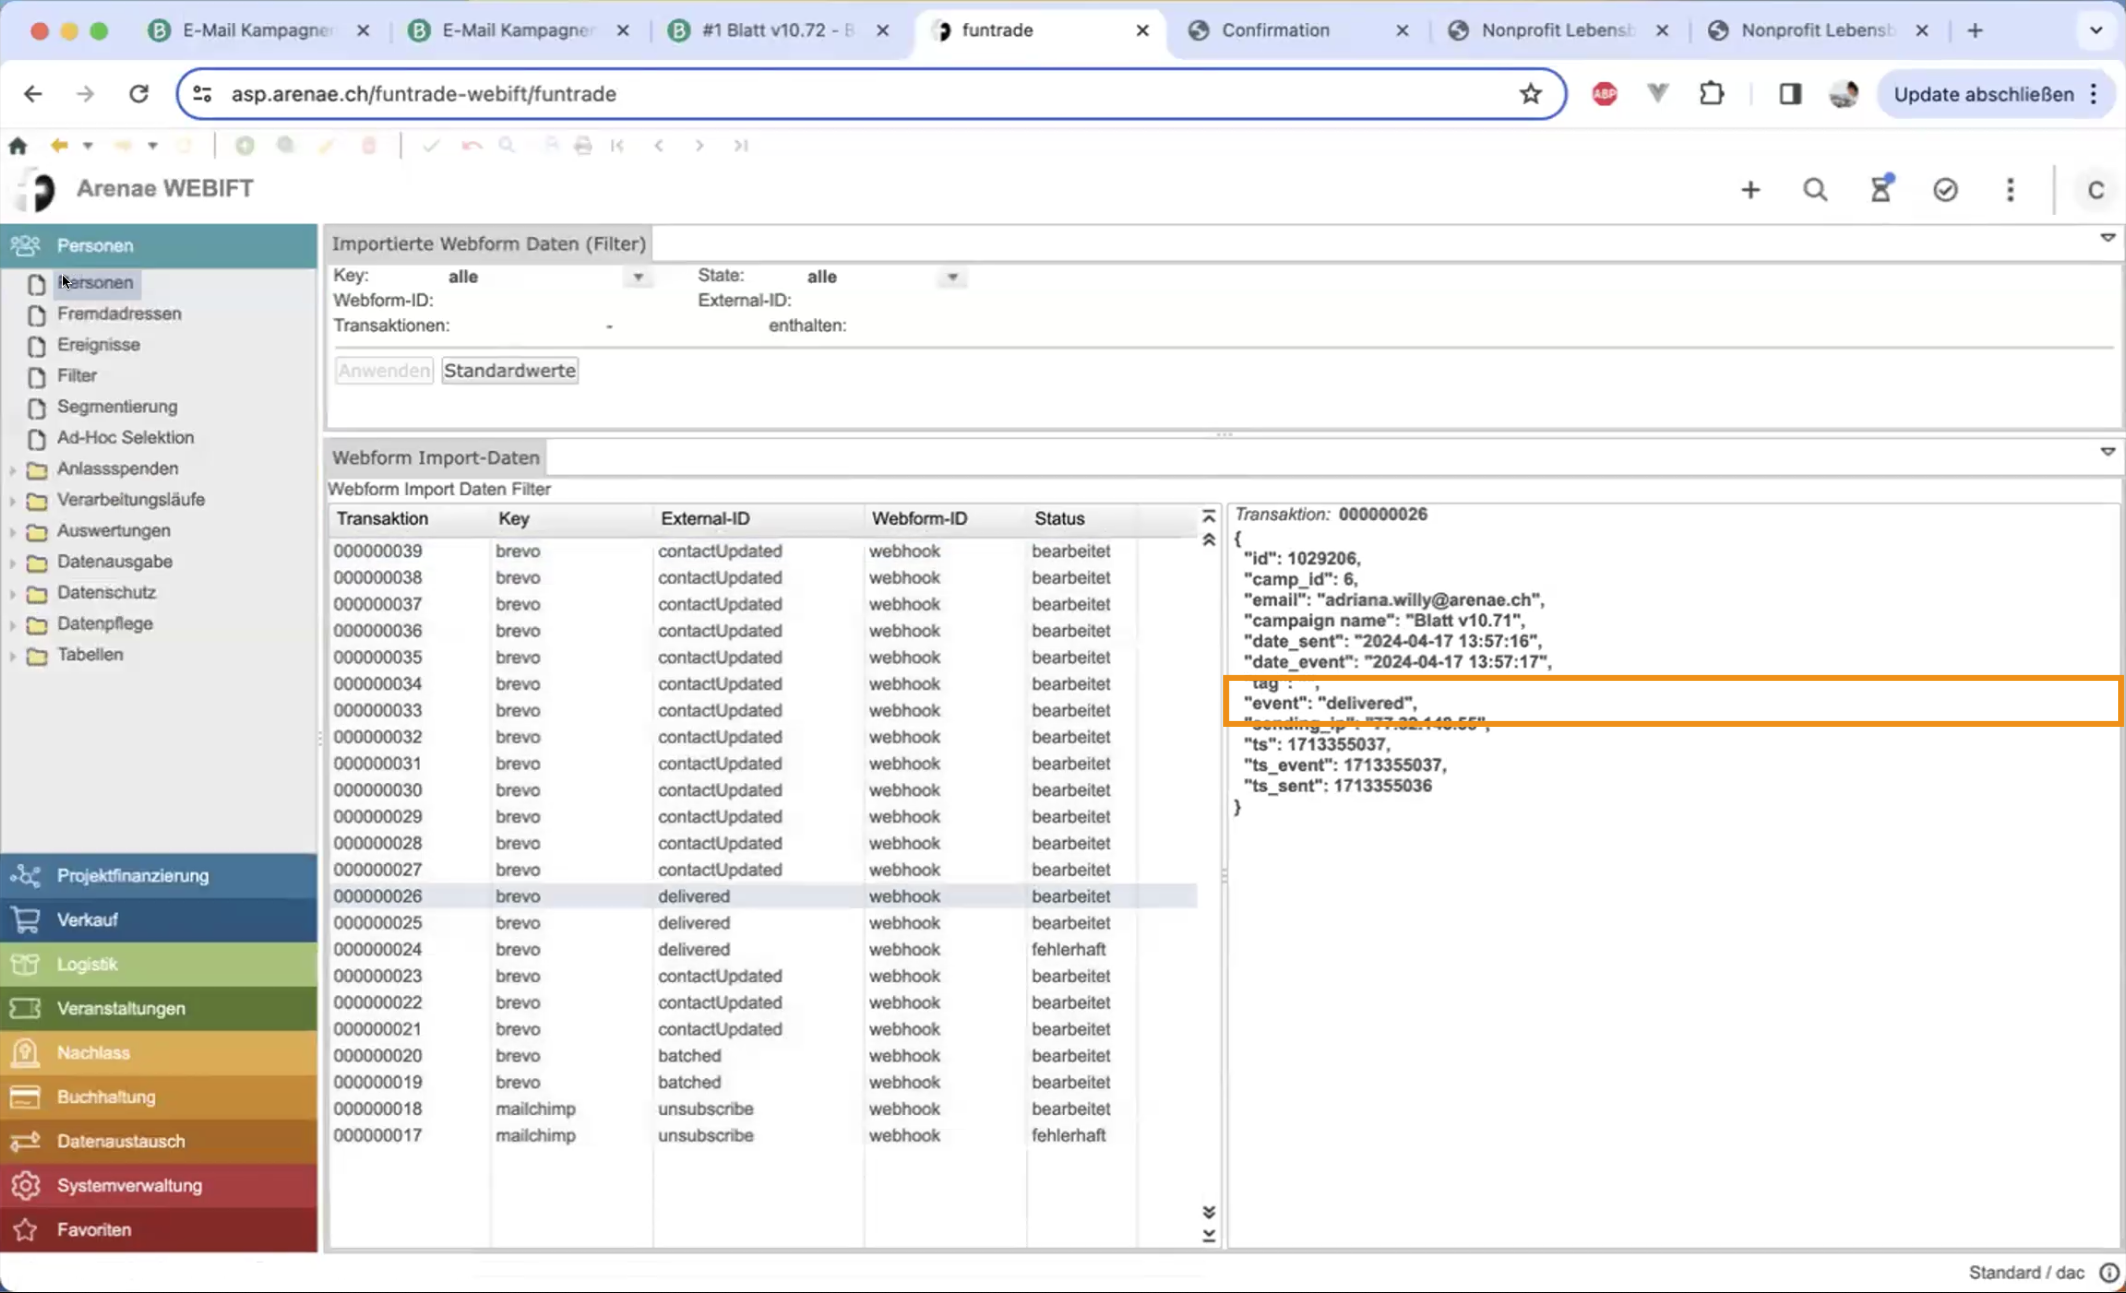
Task: Open the State filter dropdown
Action: (952, 277)
